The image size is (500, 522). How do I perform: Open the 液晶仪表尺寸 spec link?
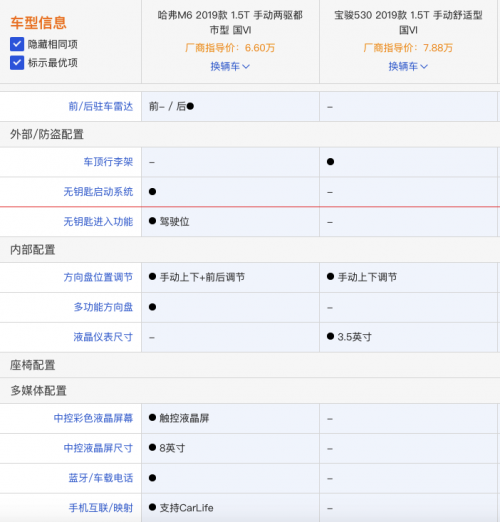pyautogui.click(x=103, y=337)
